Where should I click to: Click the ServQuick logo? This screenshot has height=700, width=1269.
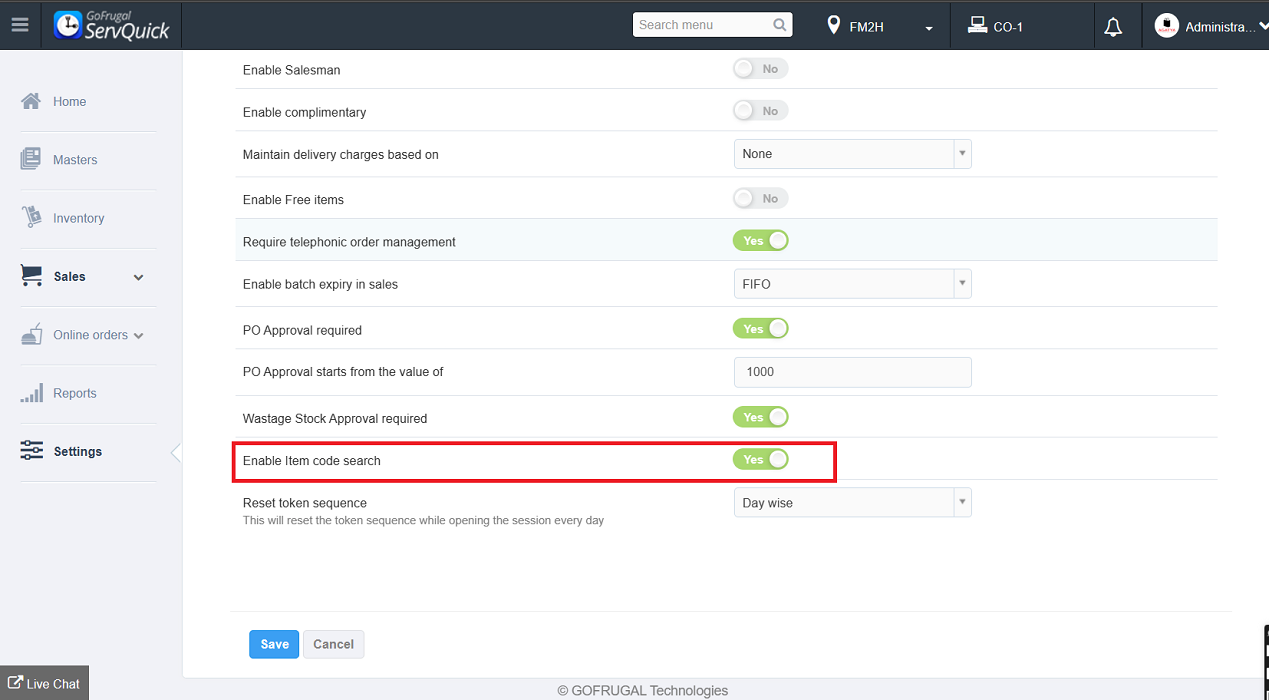112,26
